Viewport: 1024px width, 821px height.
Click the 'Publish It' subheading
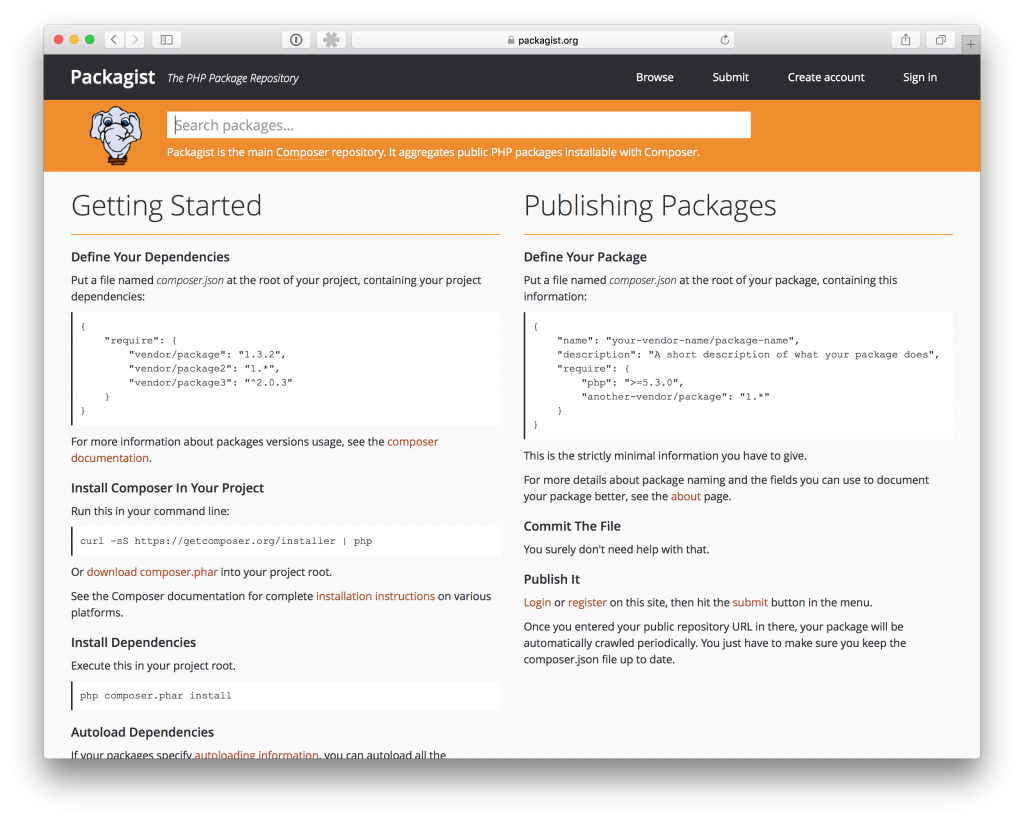coord(552,579)
